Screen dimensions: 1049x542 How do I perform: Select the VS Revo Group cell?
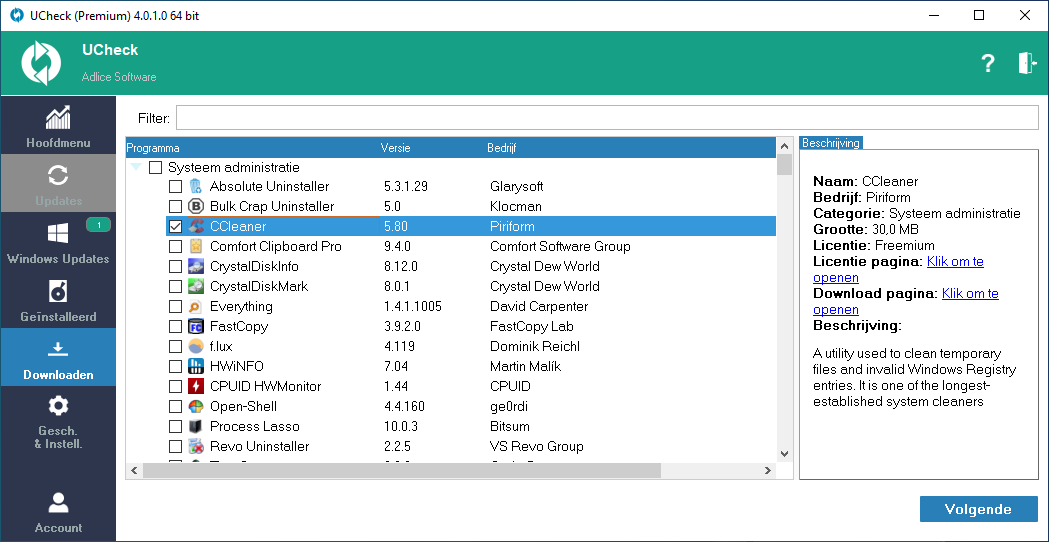[x=537, y=446]
